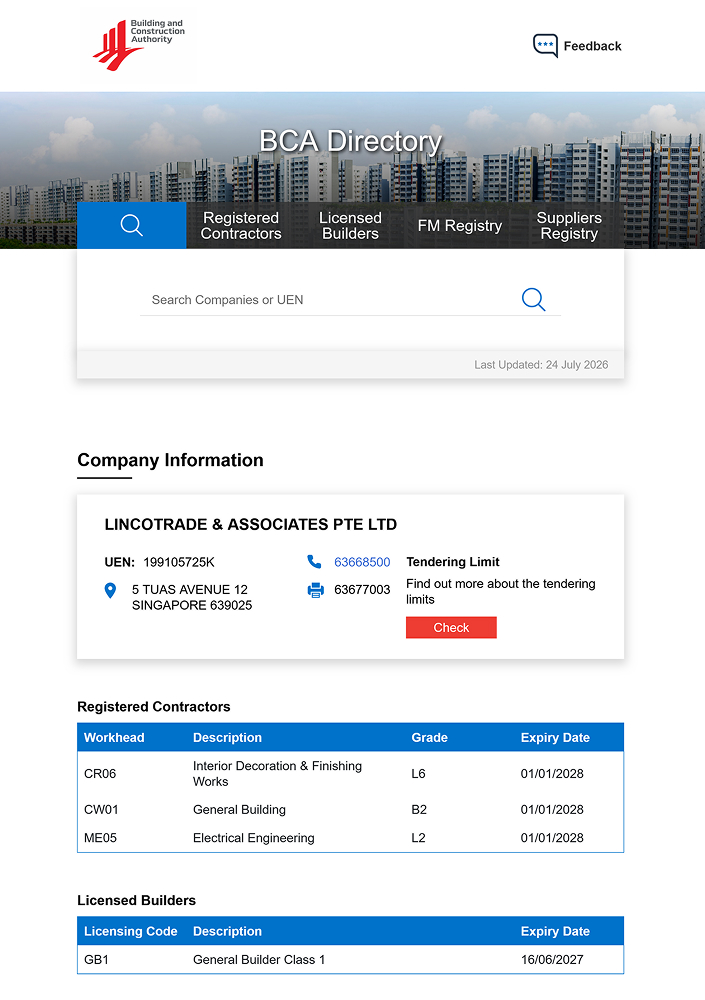Image resolution: width=705 pixels, height=1000 pixels.
Task: Click the blue search magnifier button
Action: point(533,299)
